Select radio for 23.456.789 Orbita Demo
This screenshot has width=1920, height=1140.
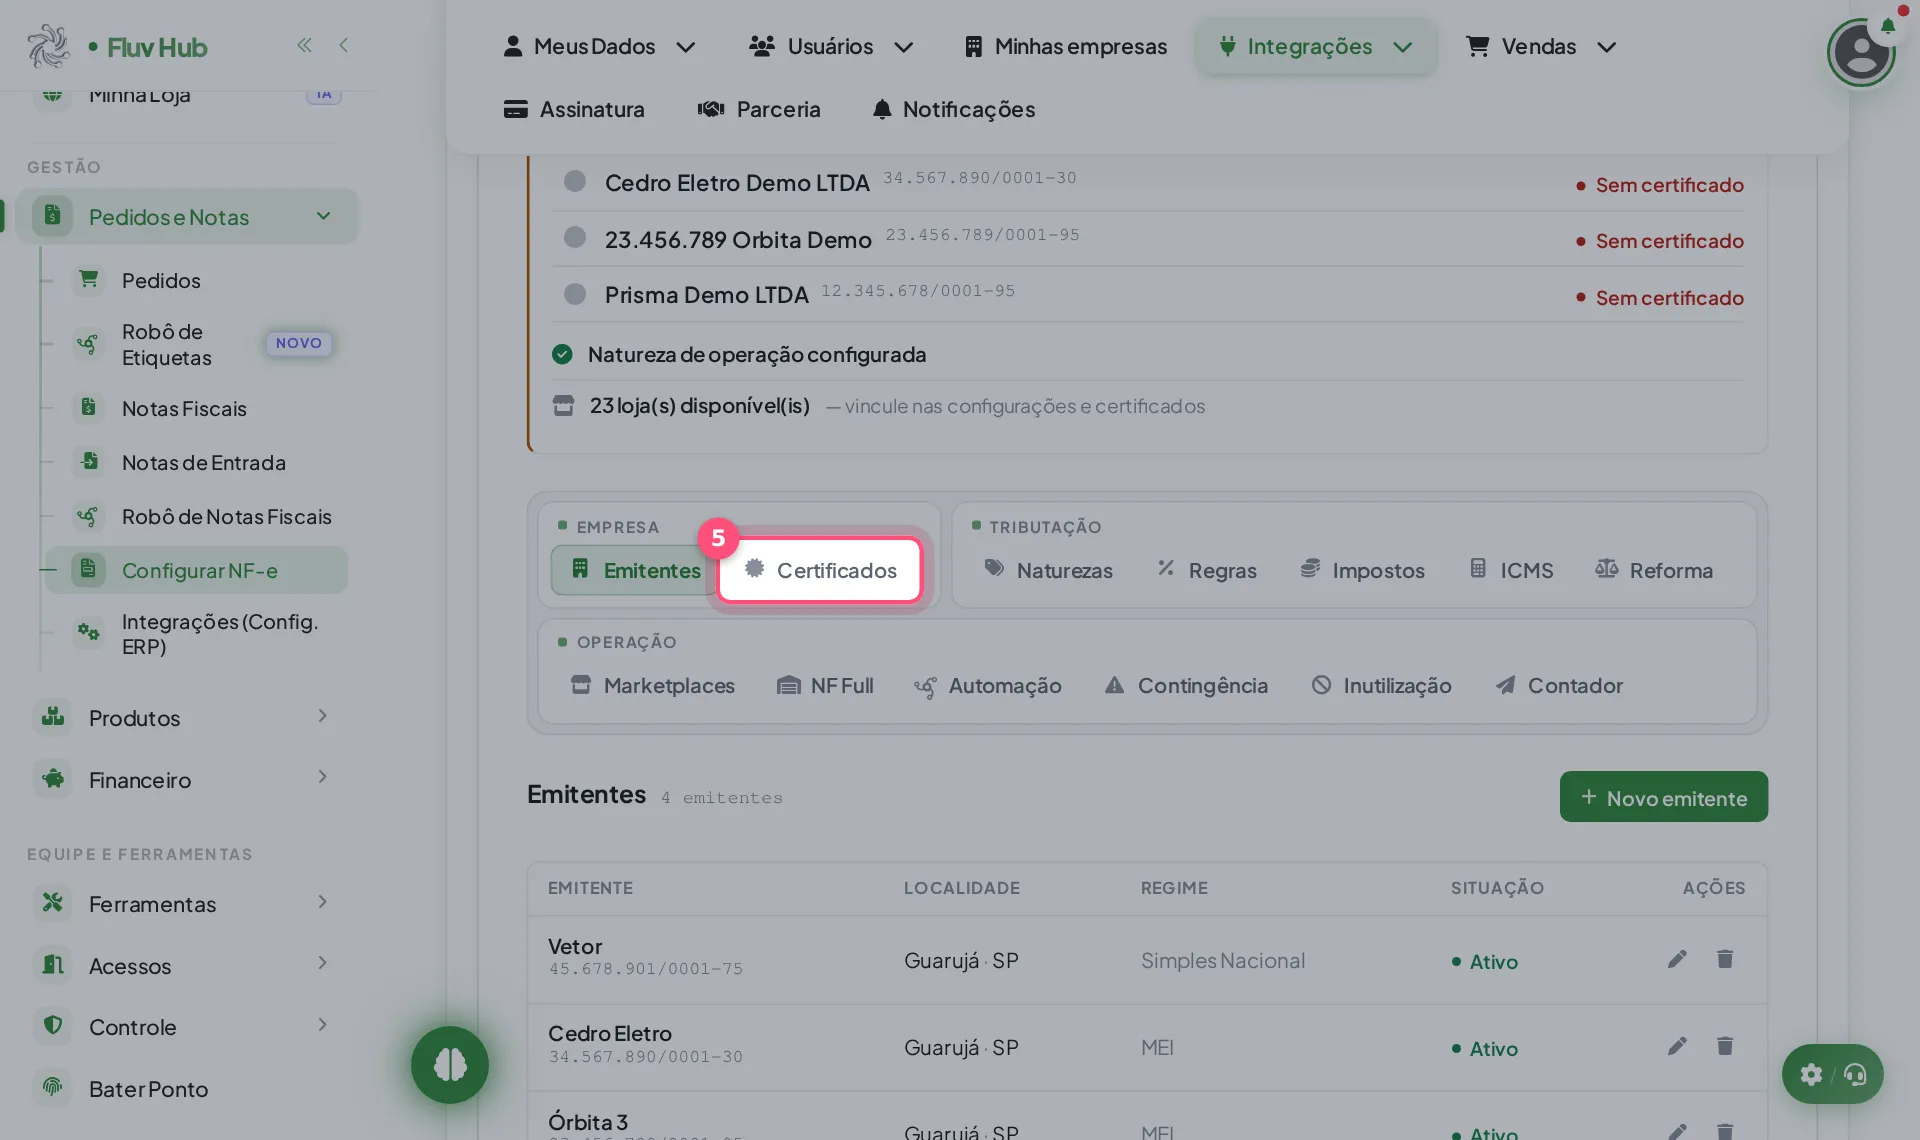[575, 237]
